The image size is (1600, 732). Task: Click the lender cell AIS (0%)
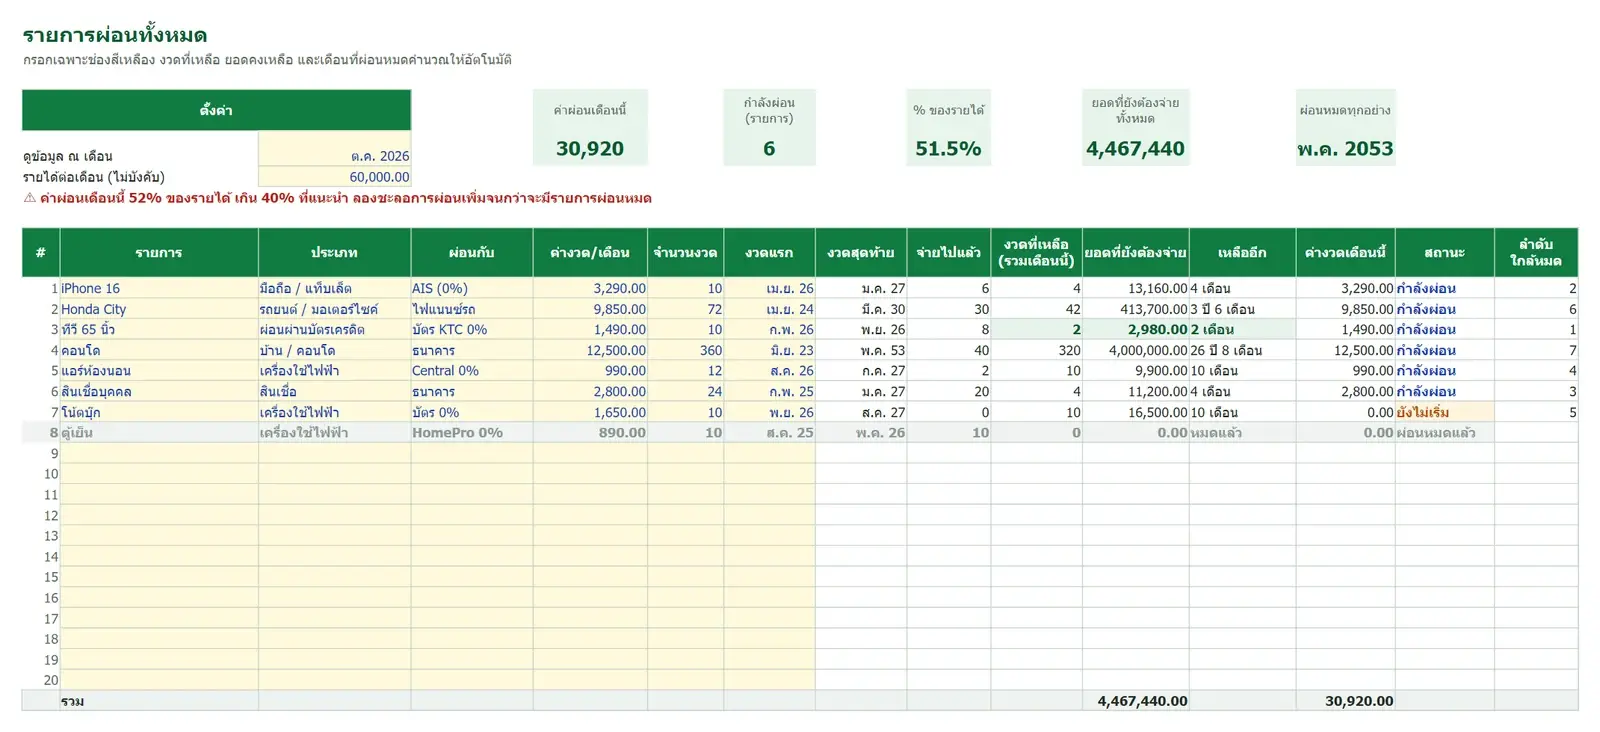click(472, 288)
